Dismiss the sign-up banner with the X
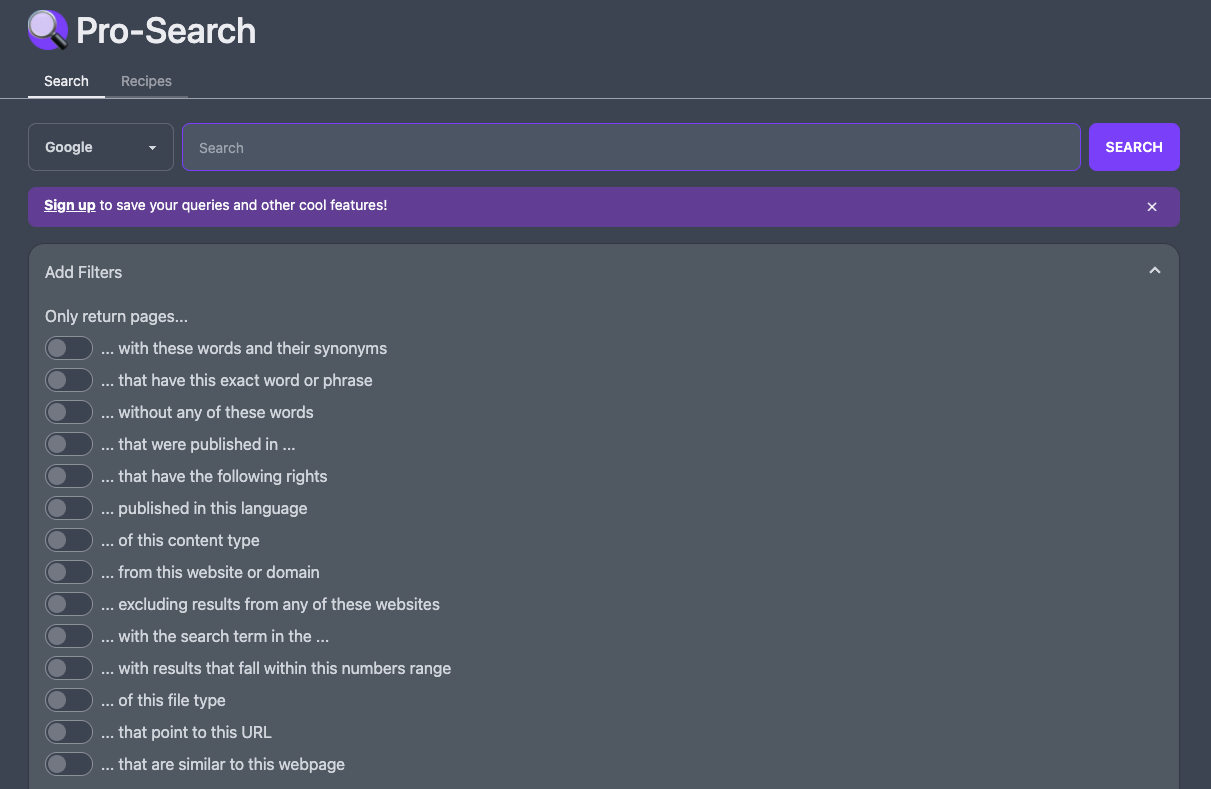The width and height of the screenshot is (1211, 789). coord(1152,207)
